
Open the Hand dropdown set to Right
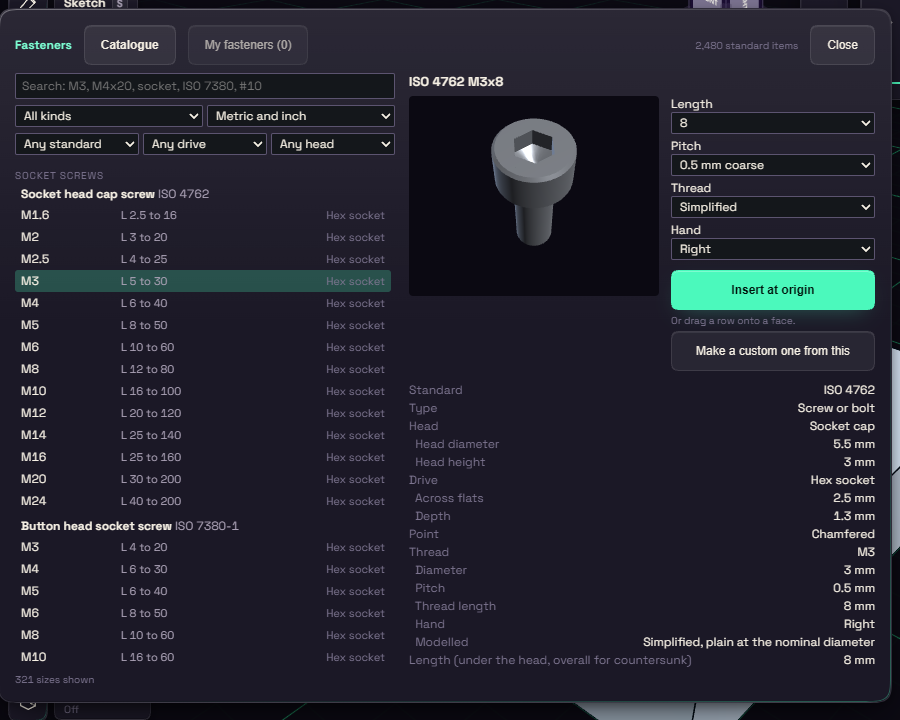click(x=773, y=249)
